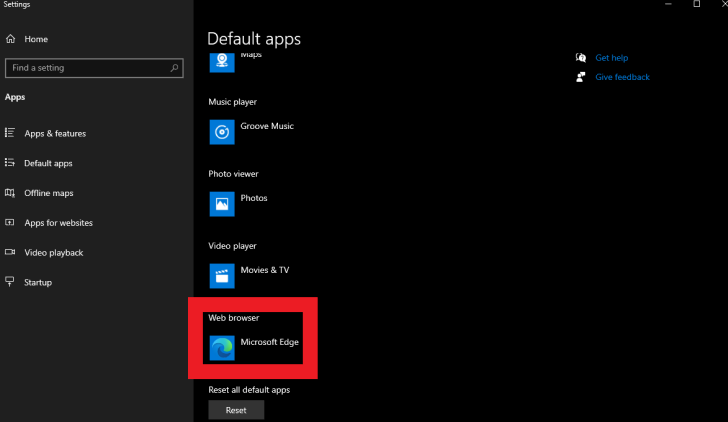Change web browser from Microsoft Edge
The width and height of the screenshot is (728, 422).
[x=269, y=342]
